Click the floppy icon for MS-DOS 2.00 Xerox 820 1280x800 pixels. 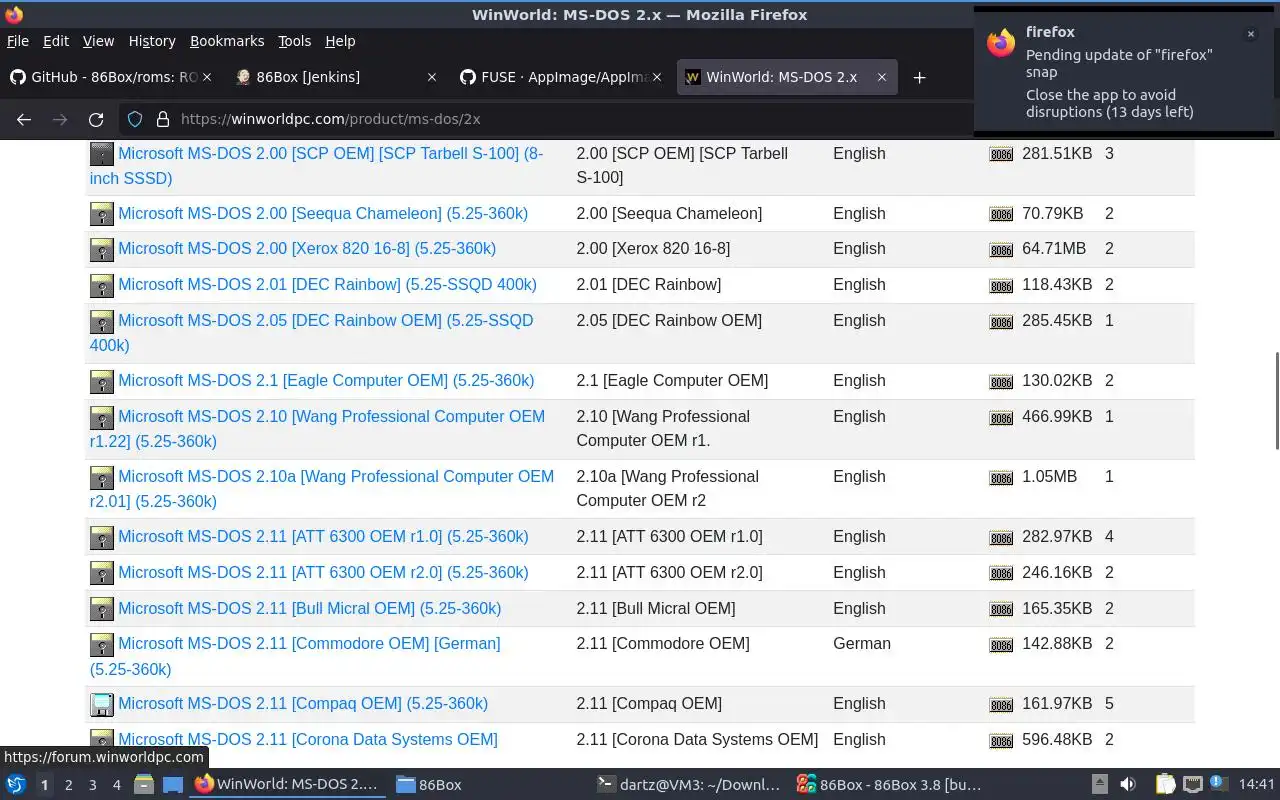[102, 249]
